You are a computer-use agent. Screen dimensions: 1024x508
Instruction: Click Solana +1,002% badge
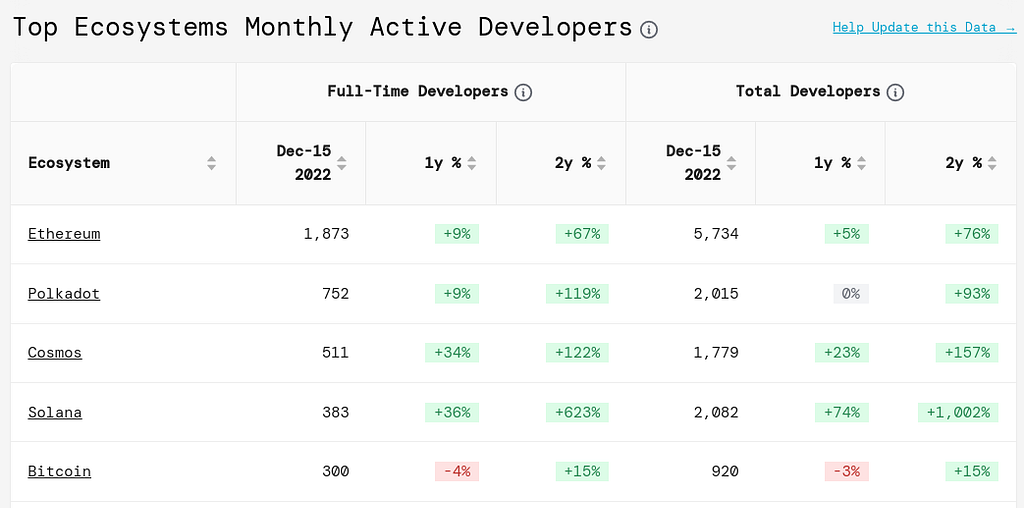tap(958, 413)
